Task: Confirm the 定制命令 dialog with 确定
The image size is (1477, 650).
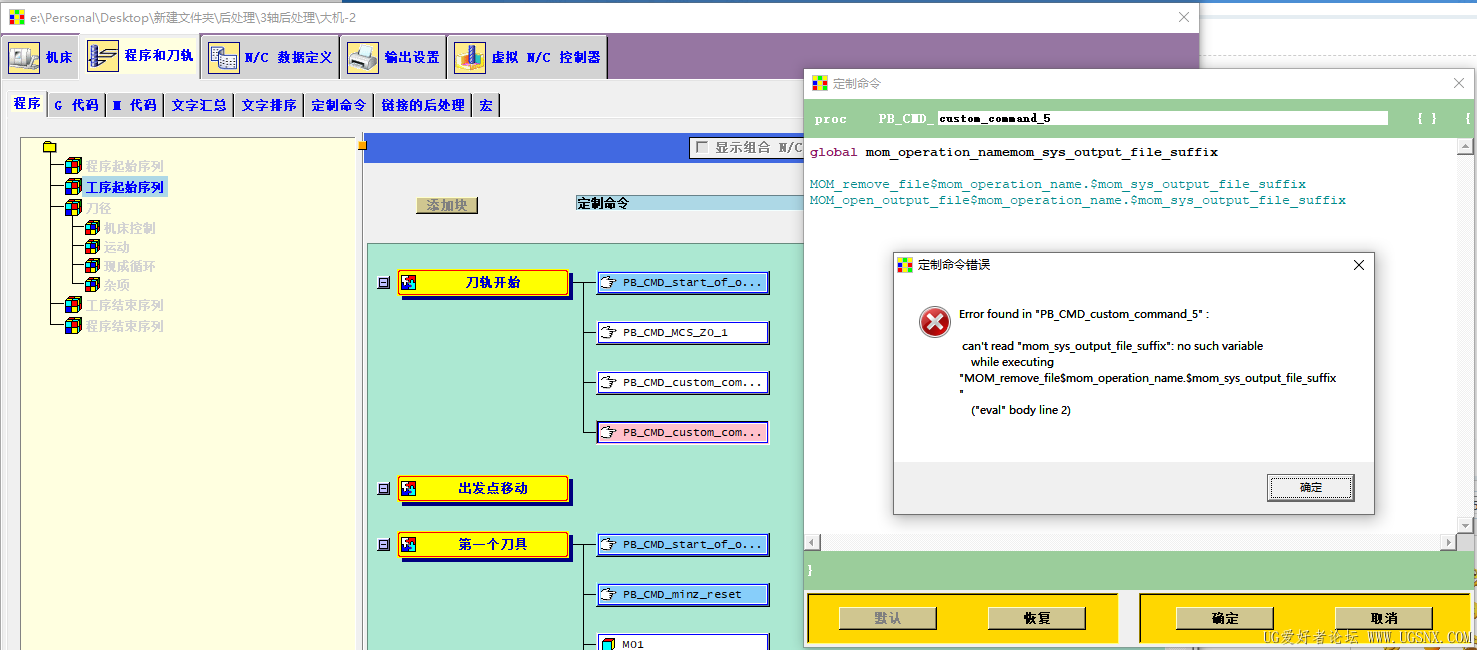Action: pyautogui.click(x=1225, y=618)
